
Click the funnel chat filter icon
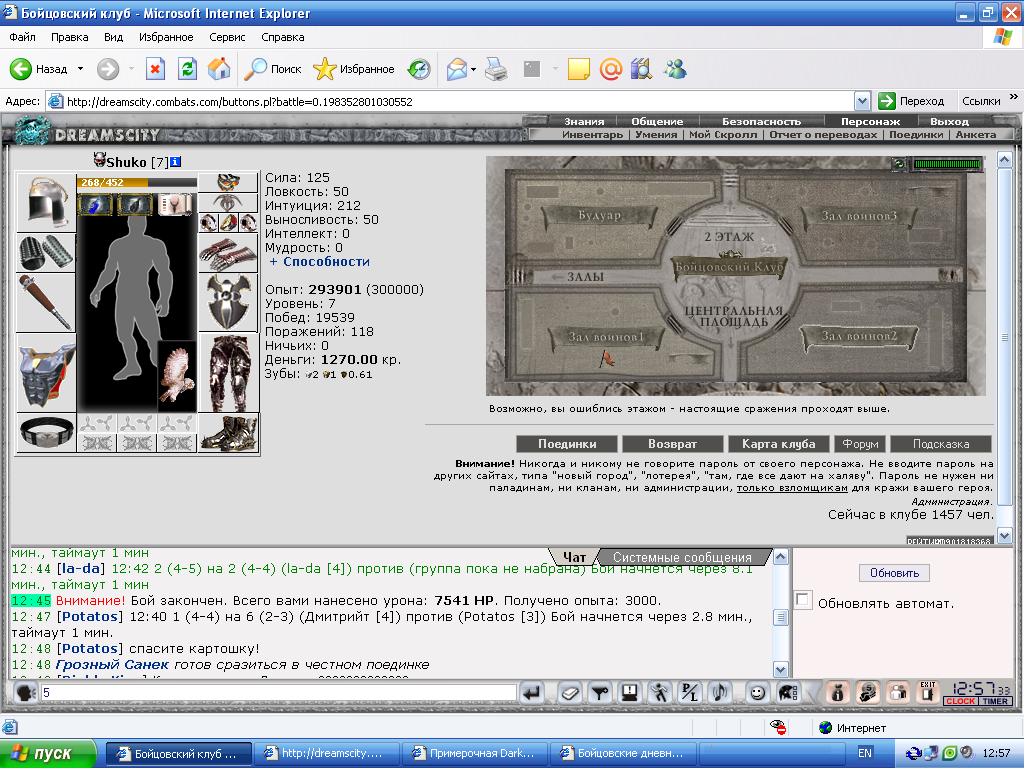599,692
